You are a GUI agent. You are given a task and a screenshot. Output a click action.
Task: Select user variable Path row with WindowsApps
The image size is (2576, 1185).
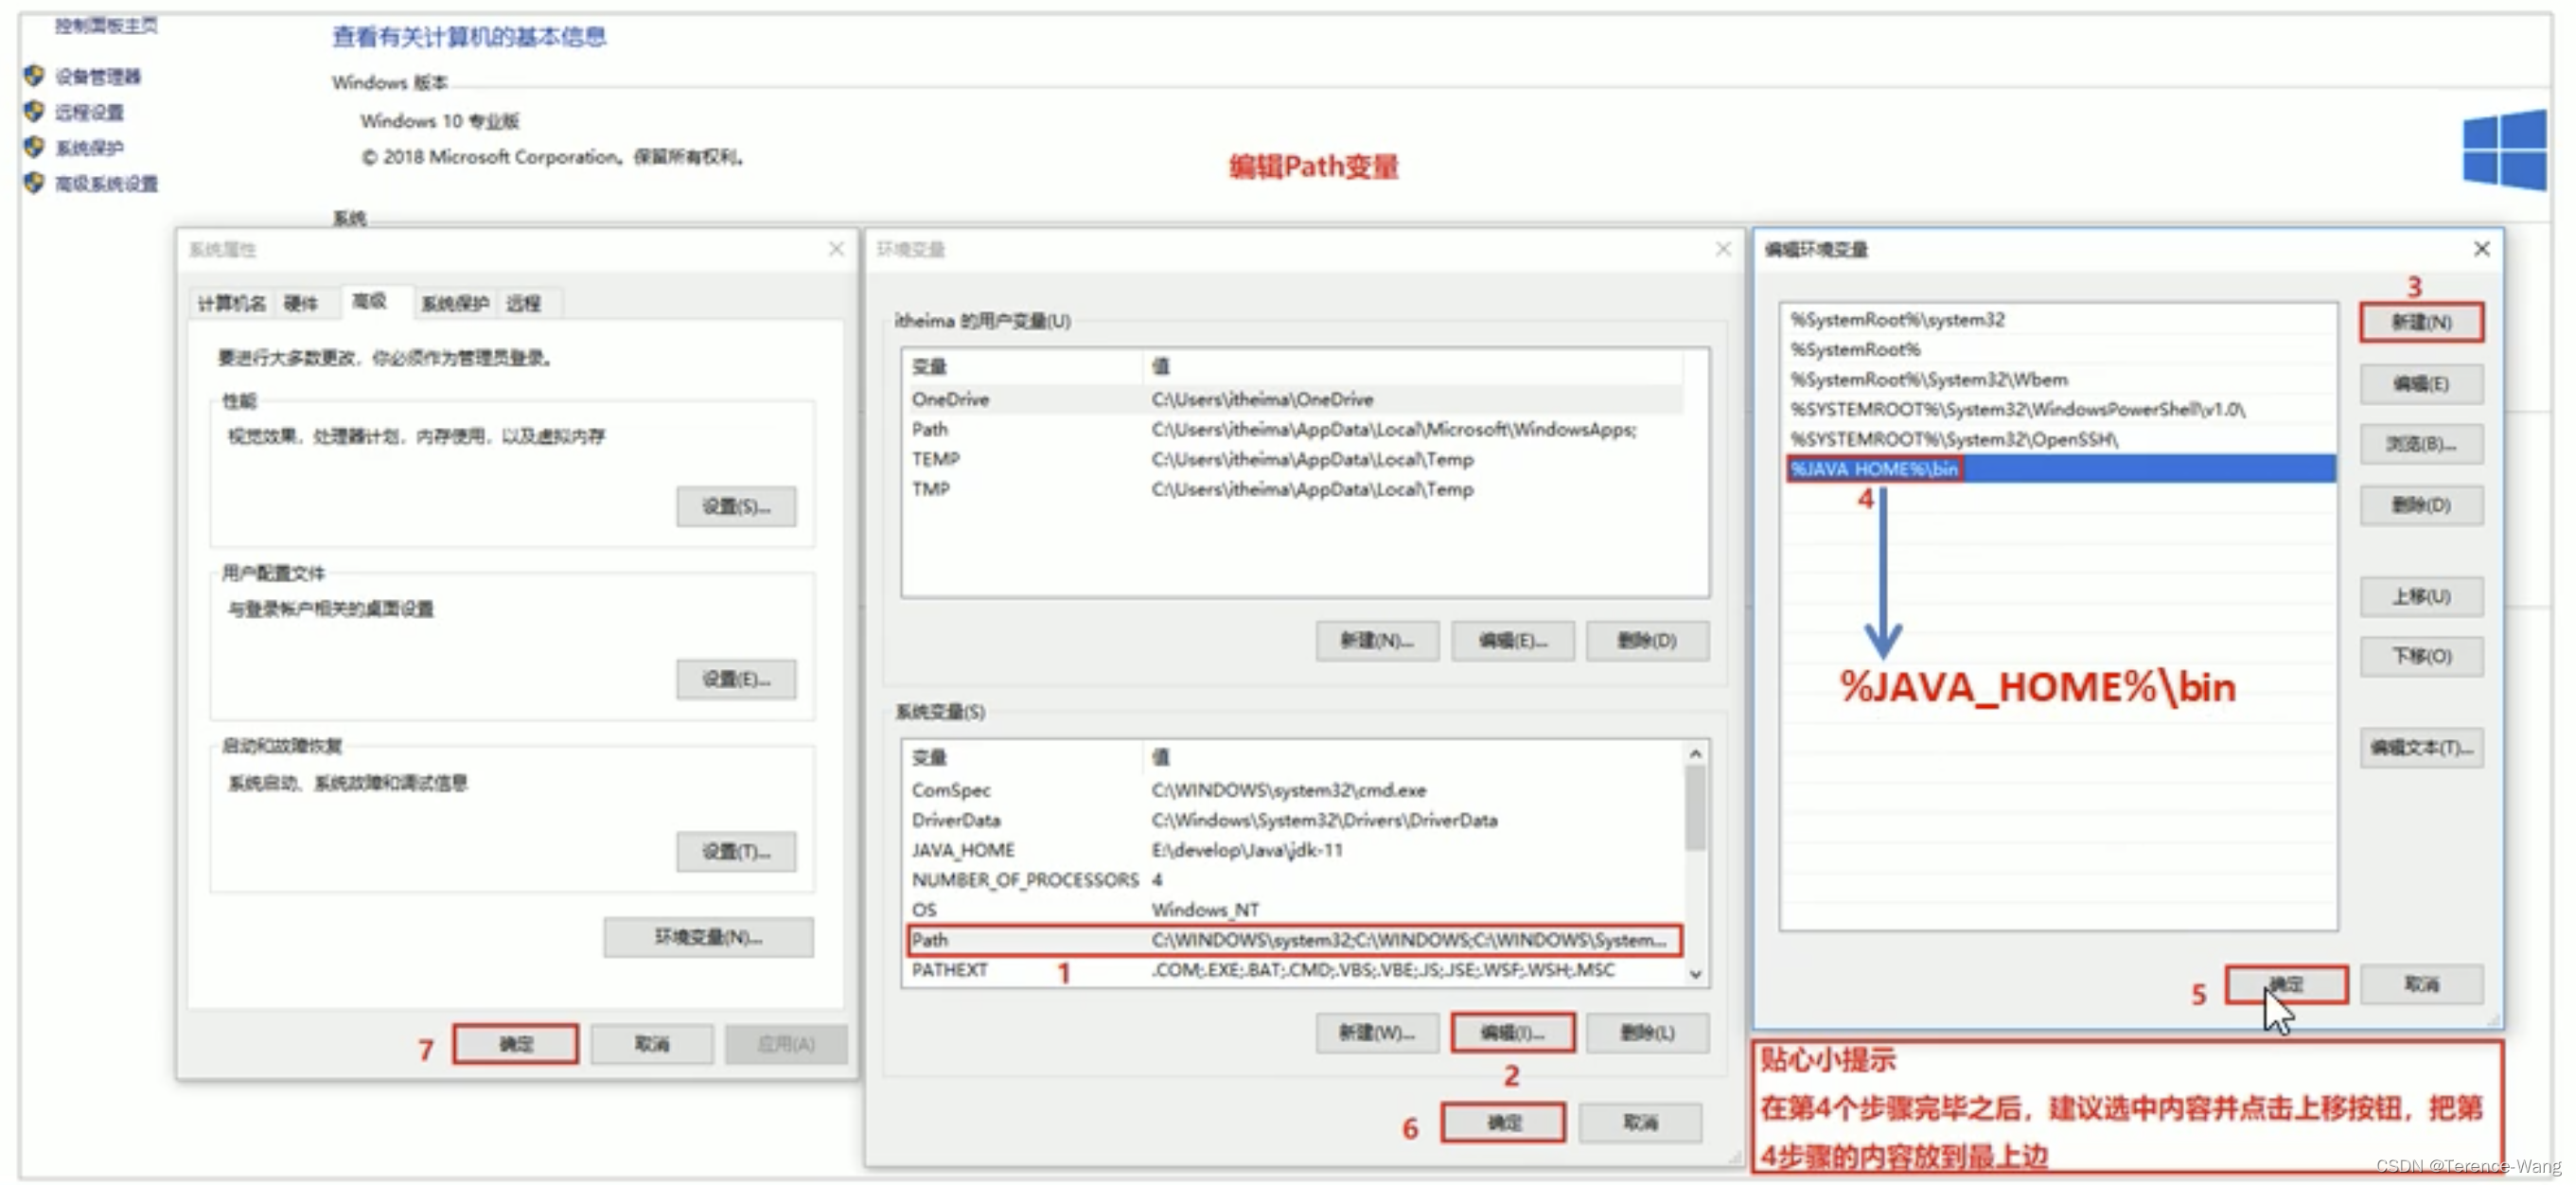point(1293,429)
